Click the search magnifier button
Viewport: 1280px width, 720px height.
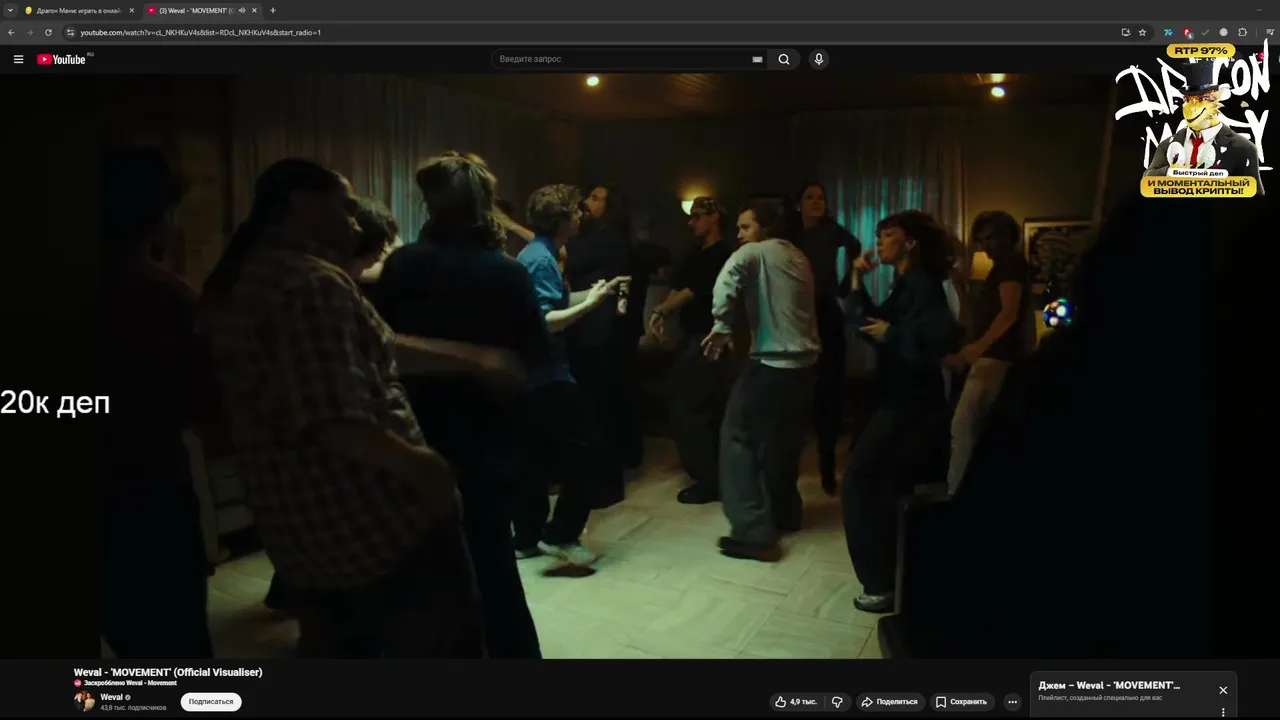[x=784, y=59]
